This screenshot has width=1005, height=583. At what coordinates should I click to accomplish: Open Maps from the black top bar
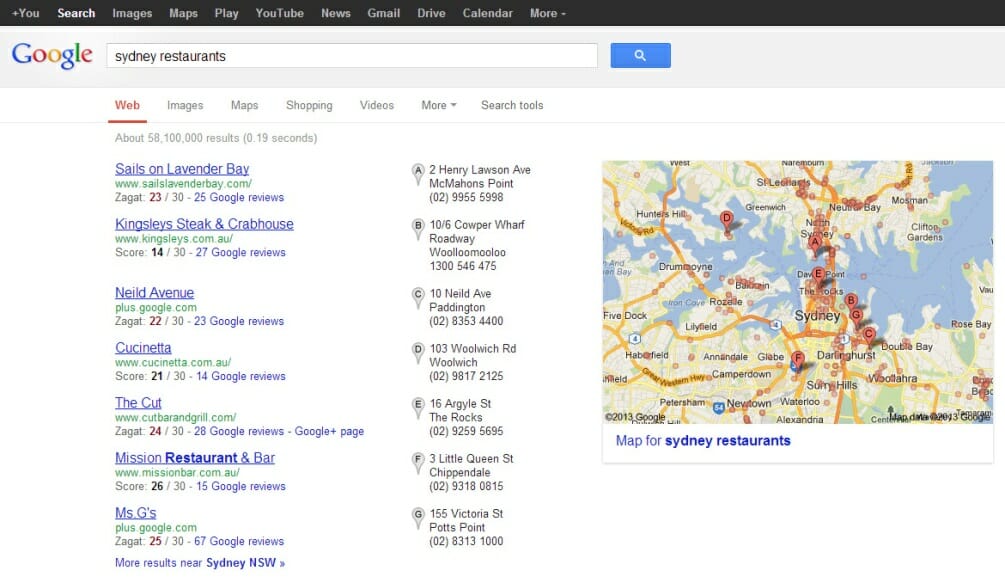[x=183, y=13]
